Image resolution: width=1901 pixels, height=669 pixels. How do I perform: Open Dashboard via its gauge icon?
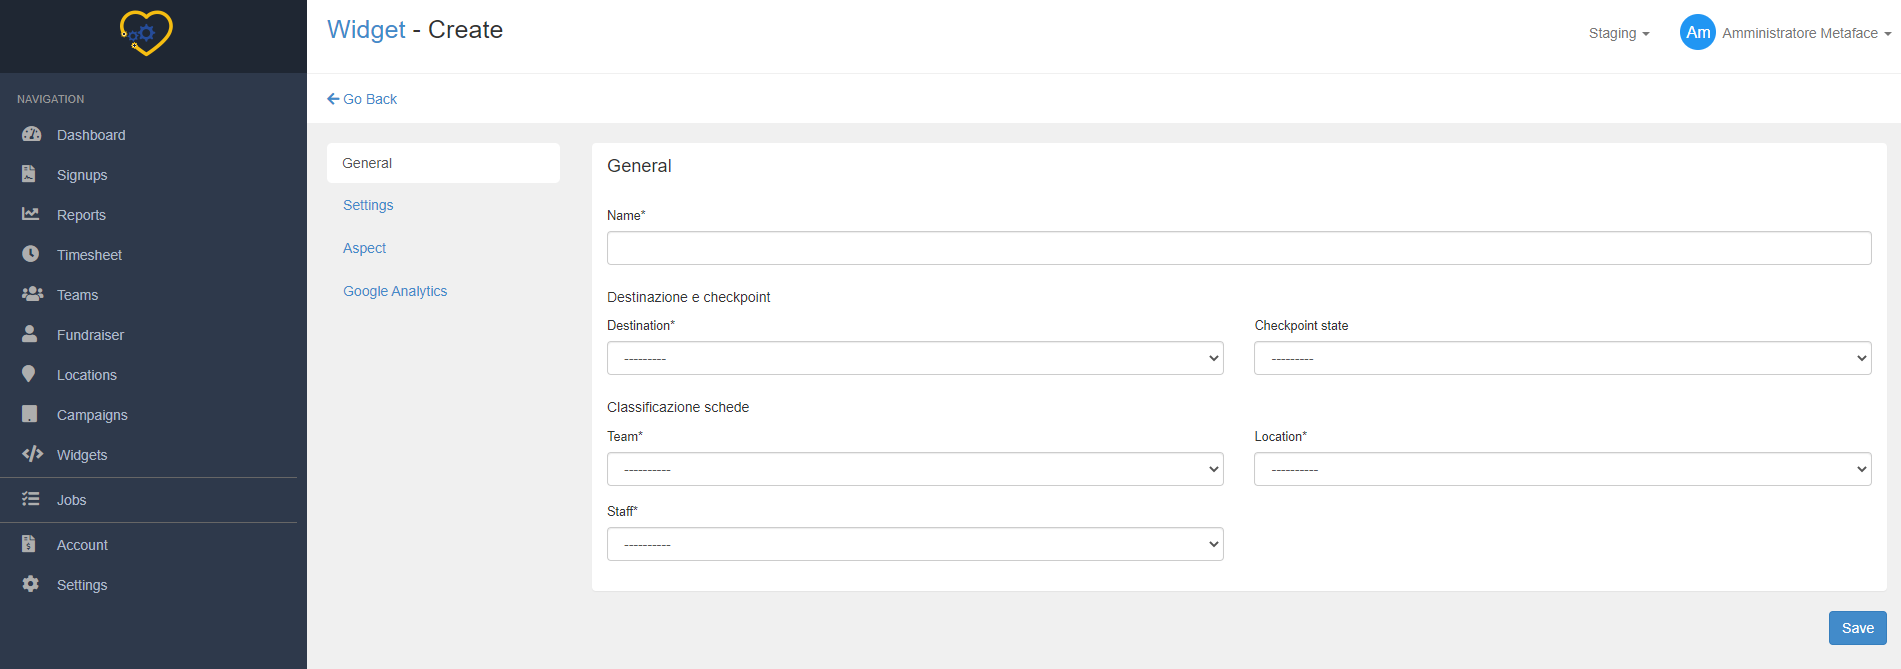point(31,134)
